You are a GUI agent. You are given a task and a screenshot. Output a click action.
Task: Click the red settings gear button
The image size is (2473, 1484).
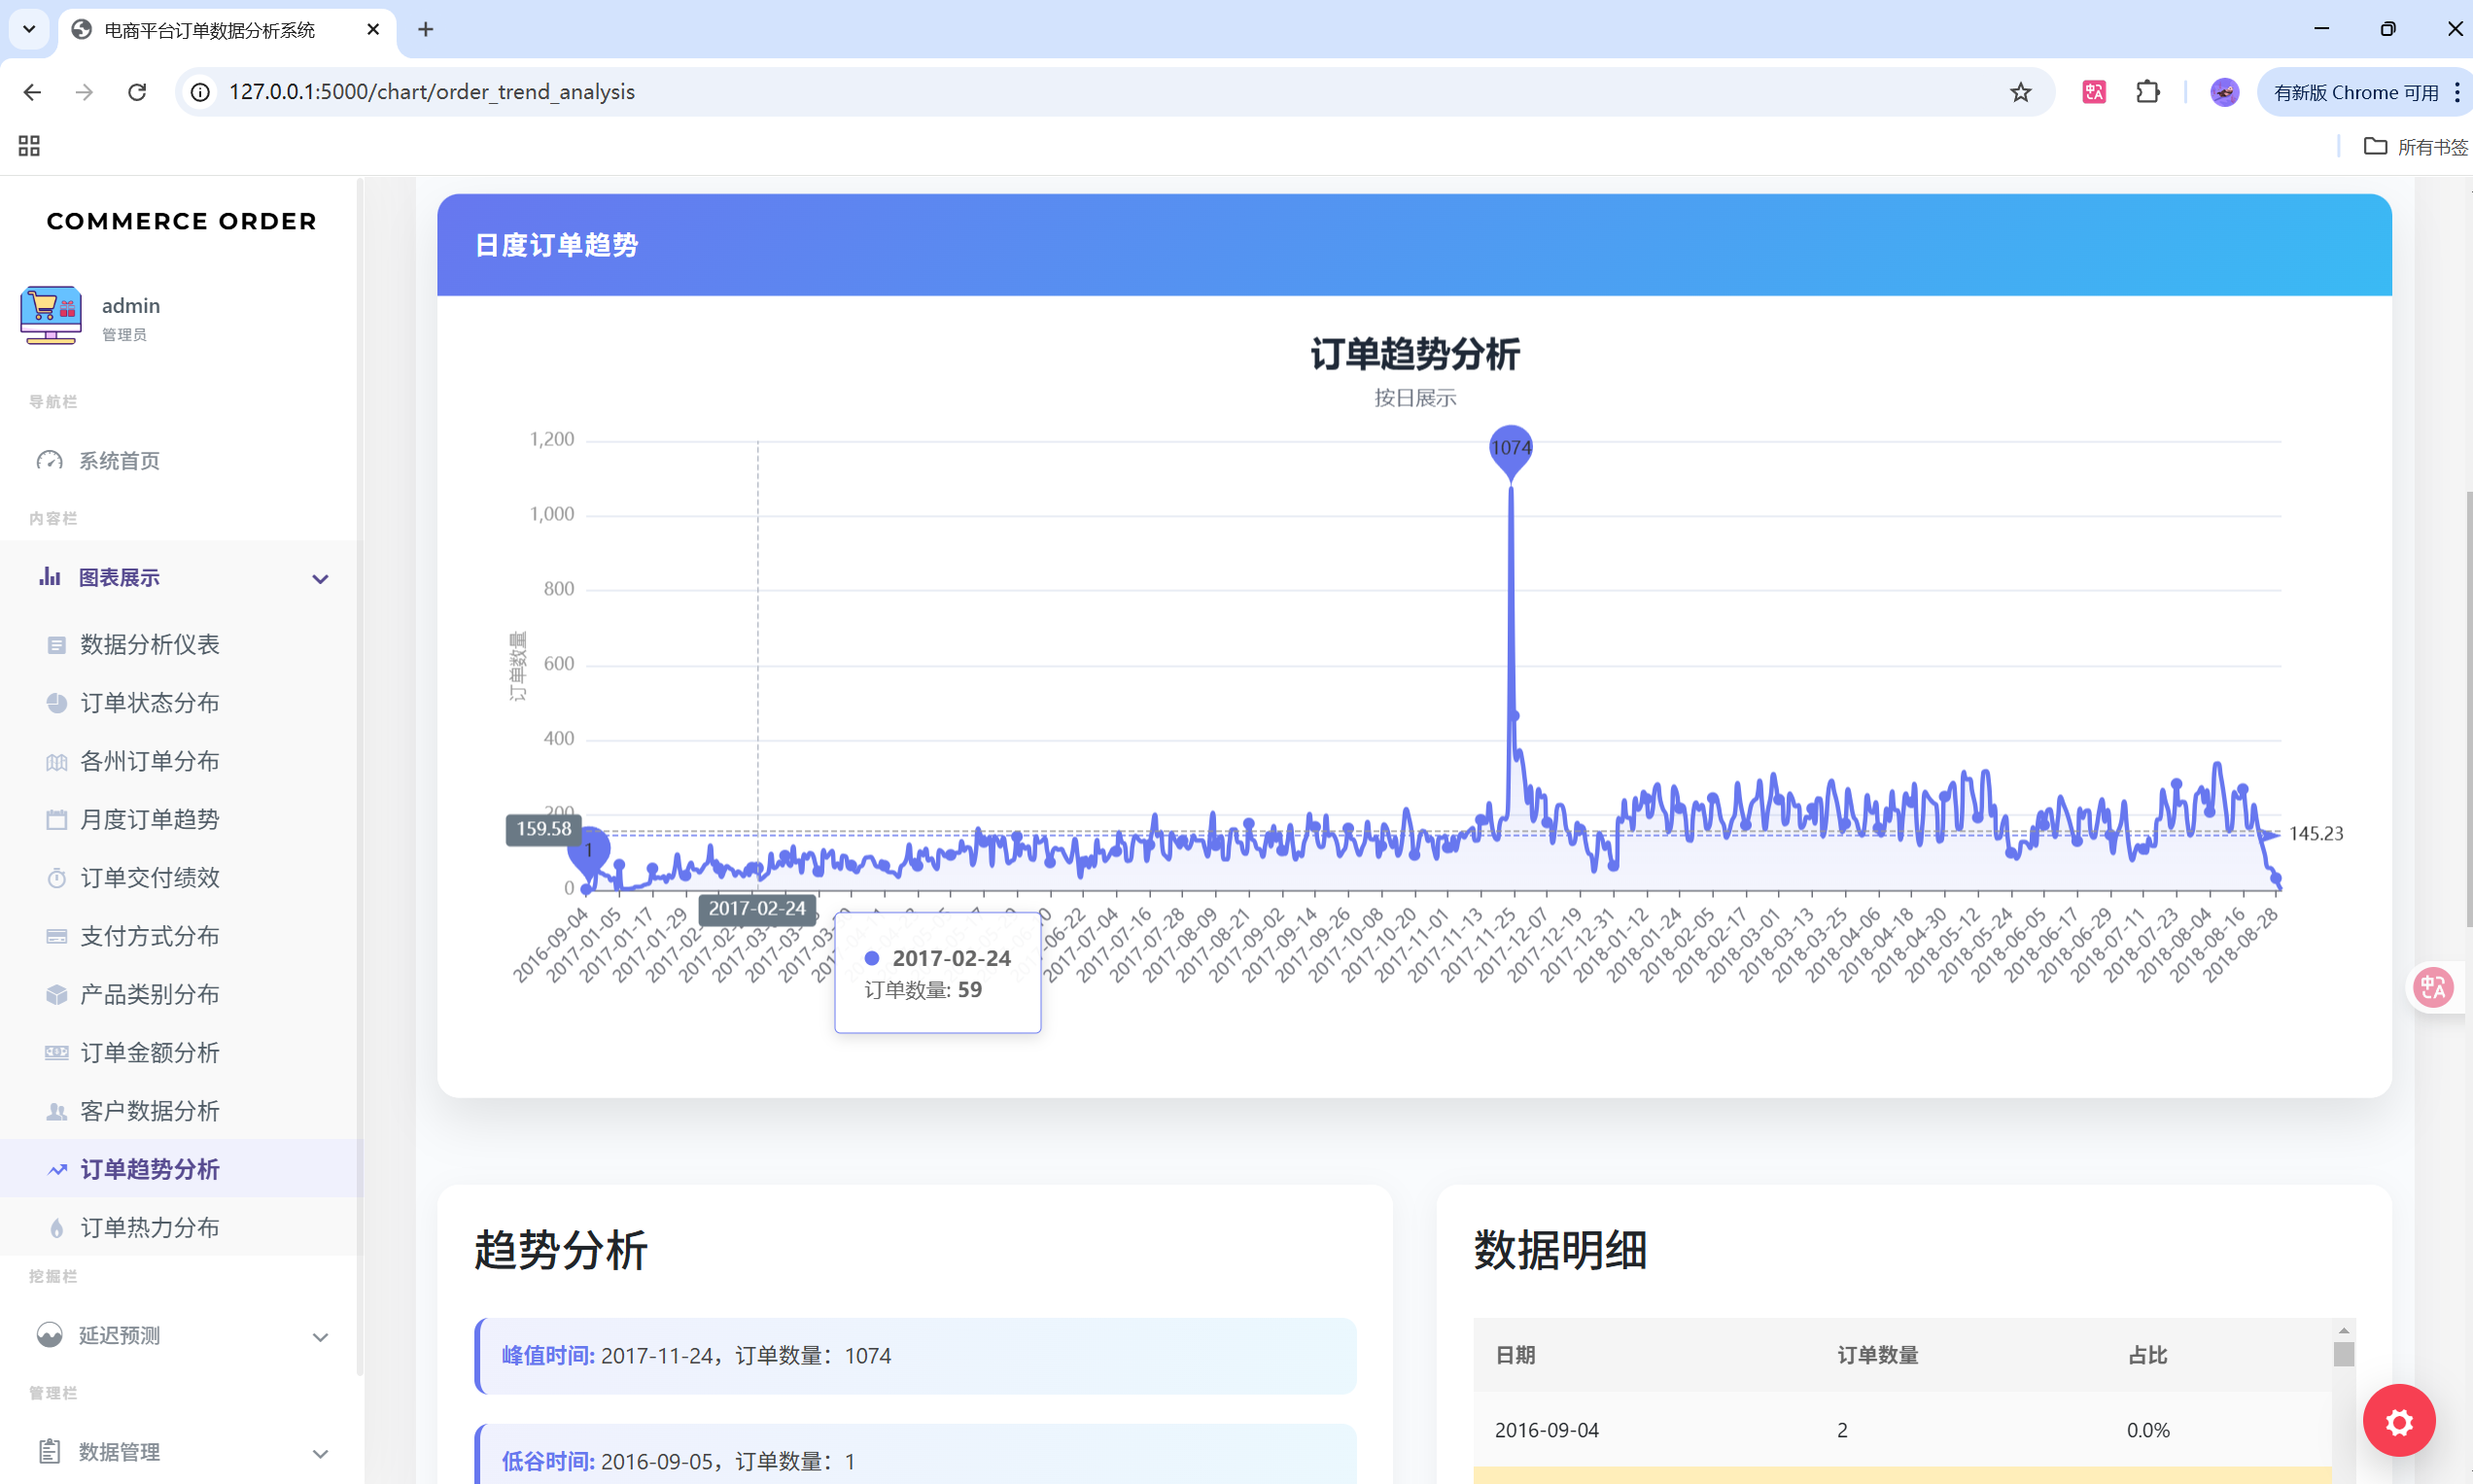(x=2398, y=1420)
